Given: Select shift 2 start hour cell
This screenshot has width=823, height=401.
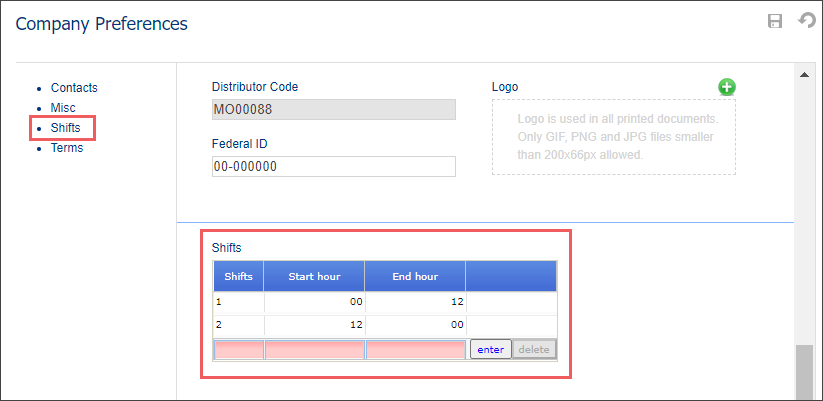Looking at the screenshot, I should pos(314,324).
